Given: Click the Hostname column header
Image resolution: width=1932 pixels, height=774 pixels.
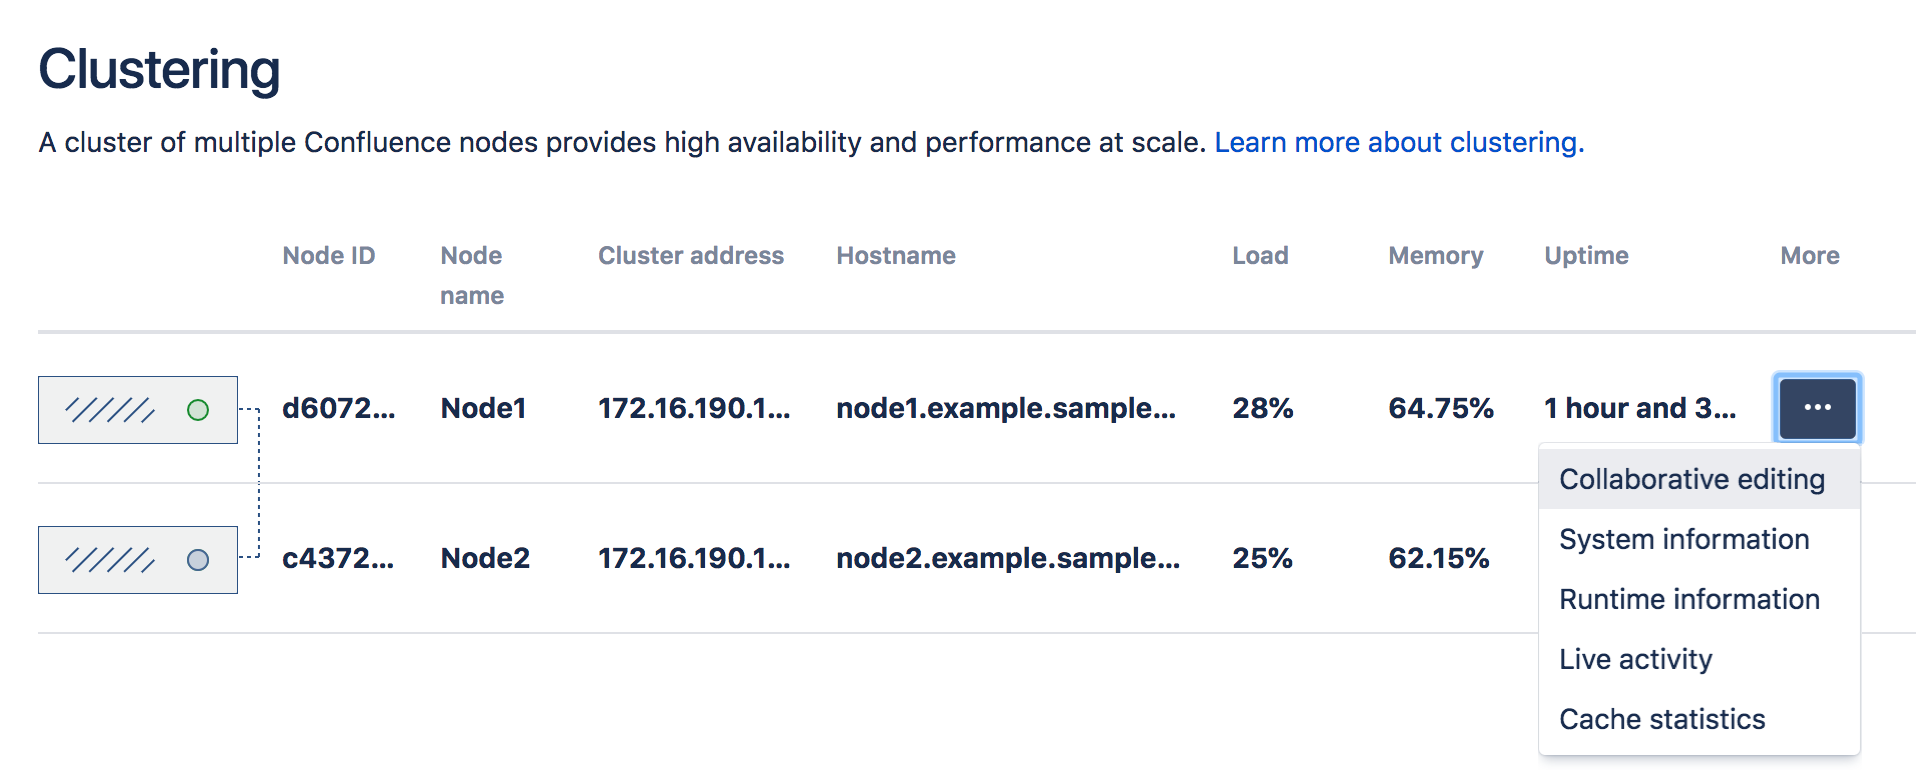Looking at the screenshot, I should [896, 255].
